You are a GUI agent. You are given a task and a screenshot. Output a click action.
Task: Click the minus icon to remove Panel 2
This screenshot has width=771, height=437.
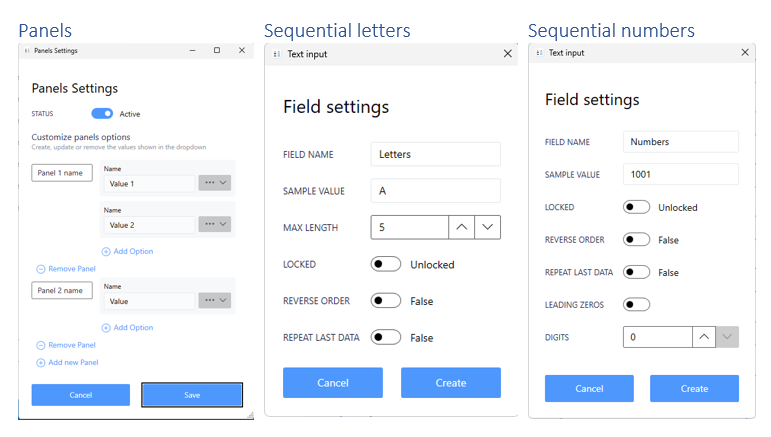[x=41, y=345]
